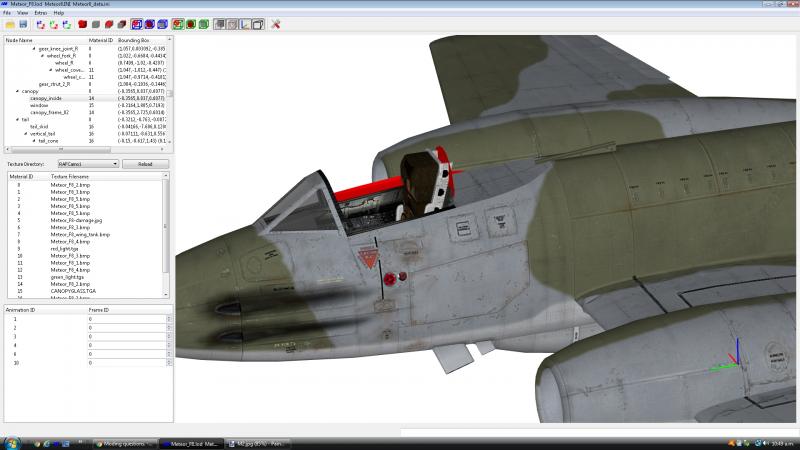Open the Texture Directory dropdown
The image size is (800, 450).
click(88, 164)
